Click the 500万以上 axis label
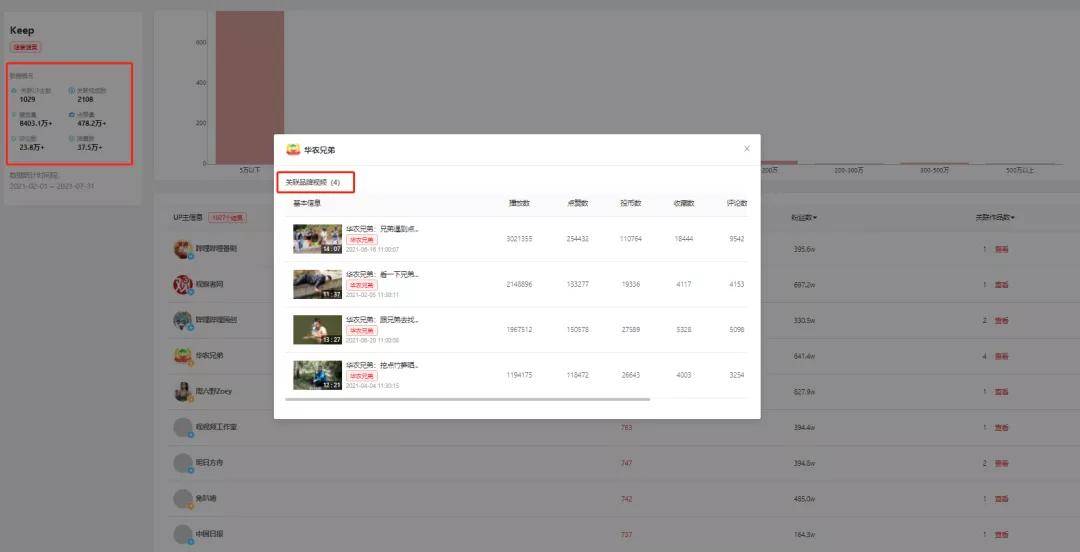 coord(1019,170)
